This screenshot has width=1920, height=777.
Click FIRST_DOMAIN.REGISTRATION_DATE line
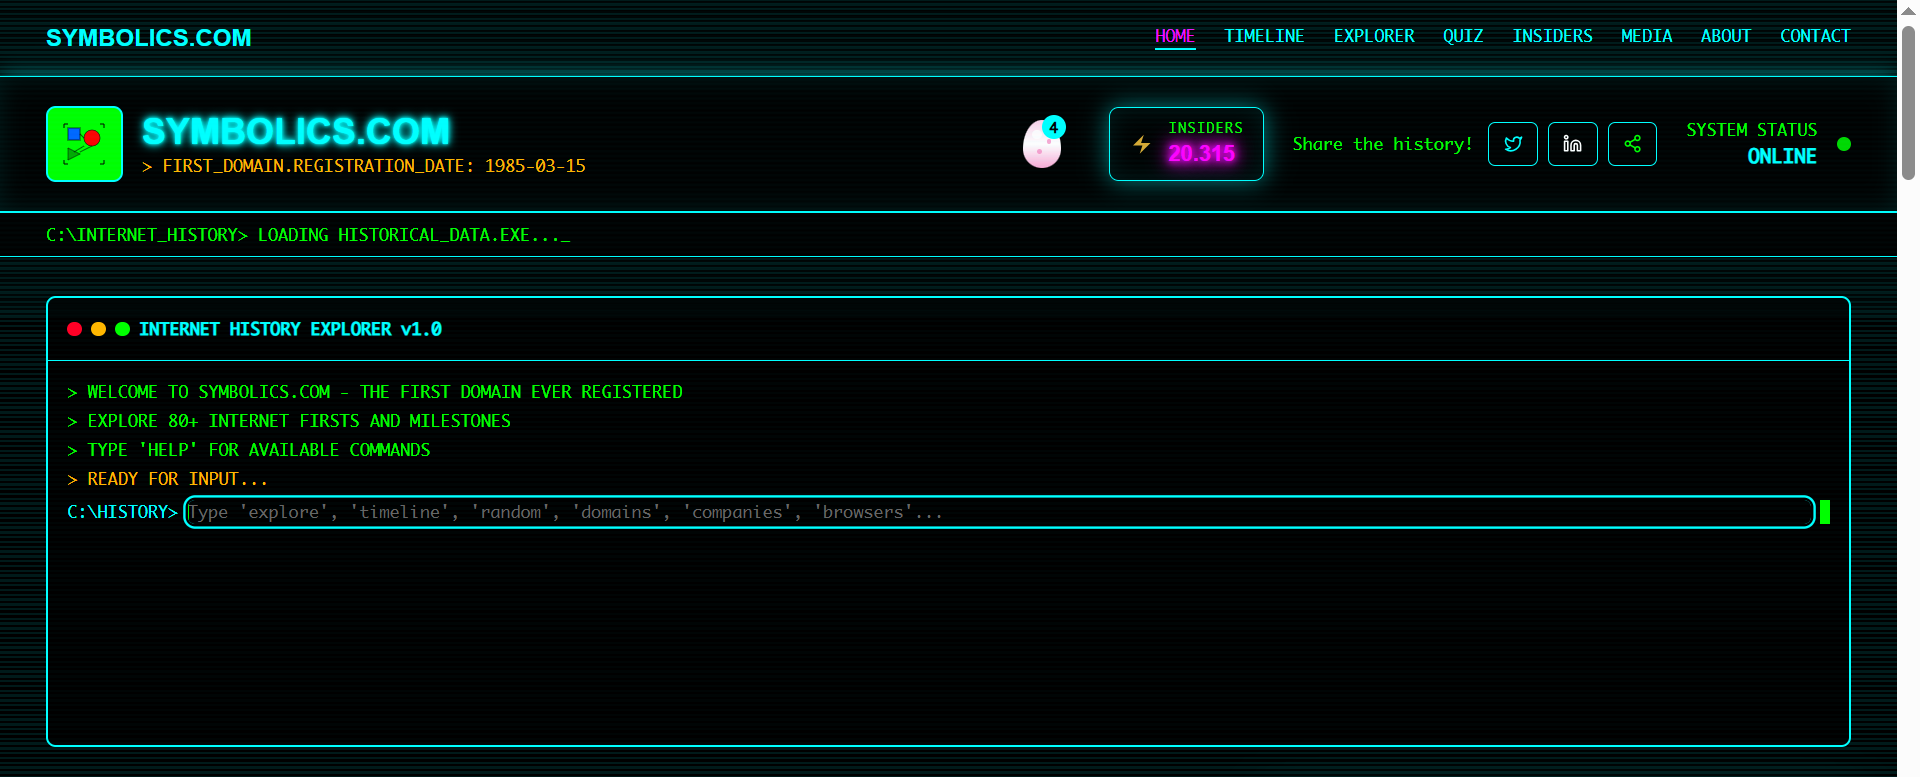[364, 166]
